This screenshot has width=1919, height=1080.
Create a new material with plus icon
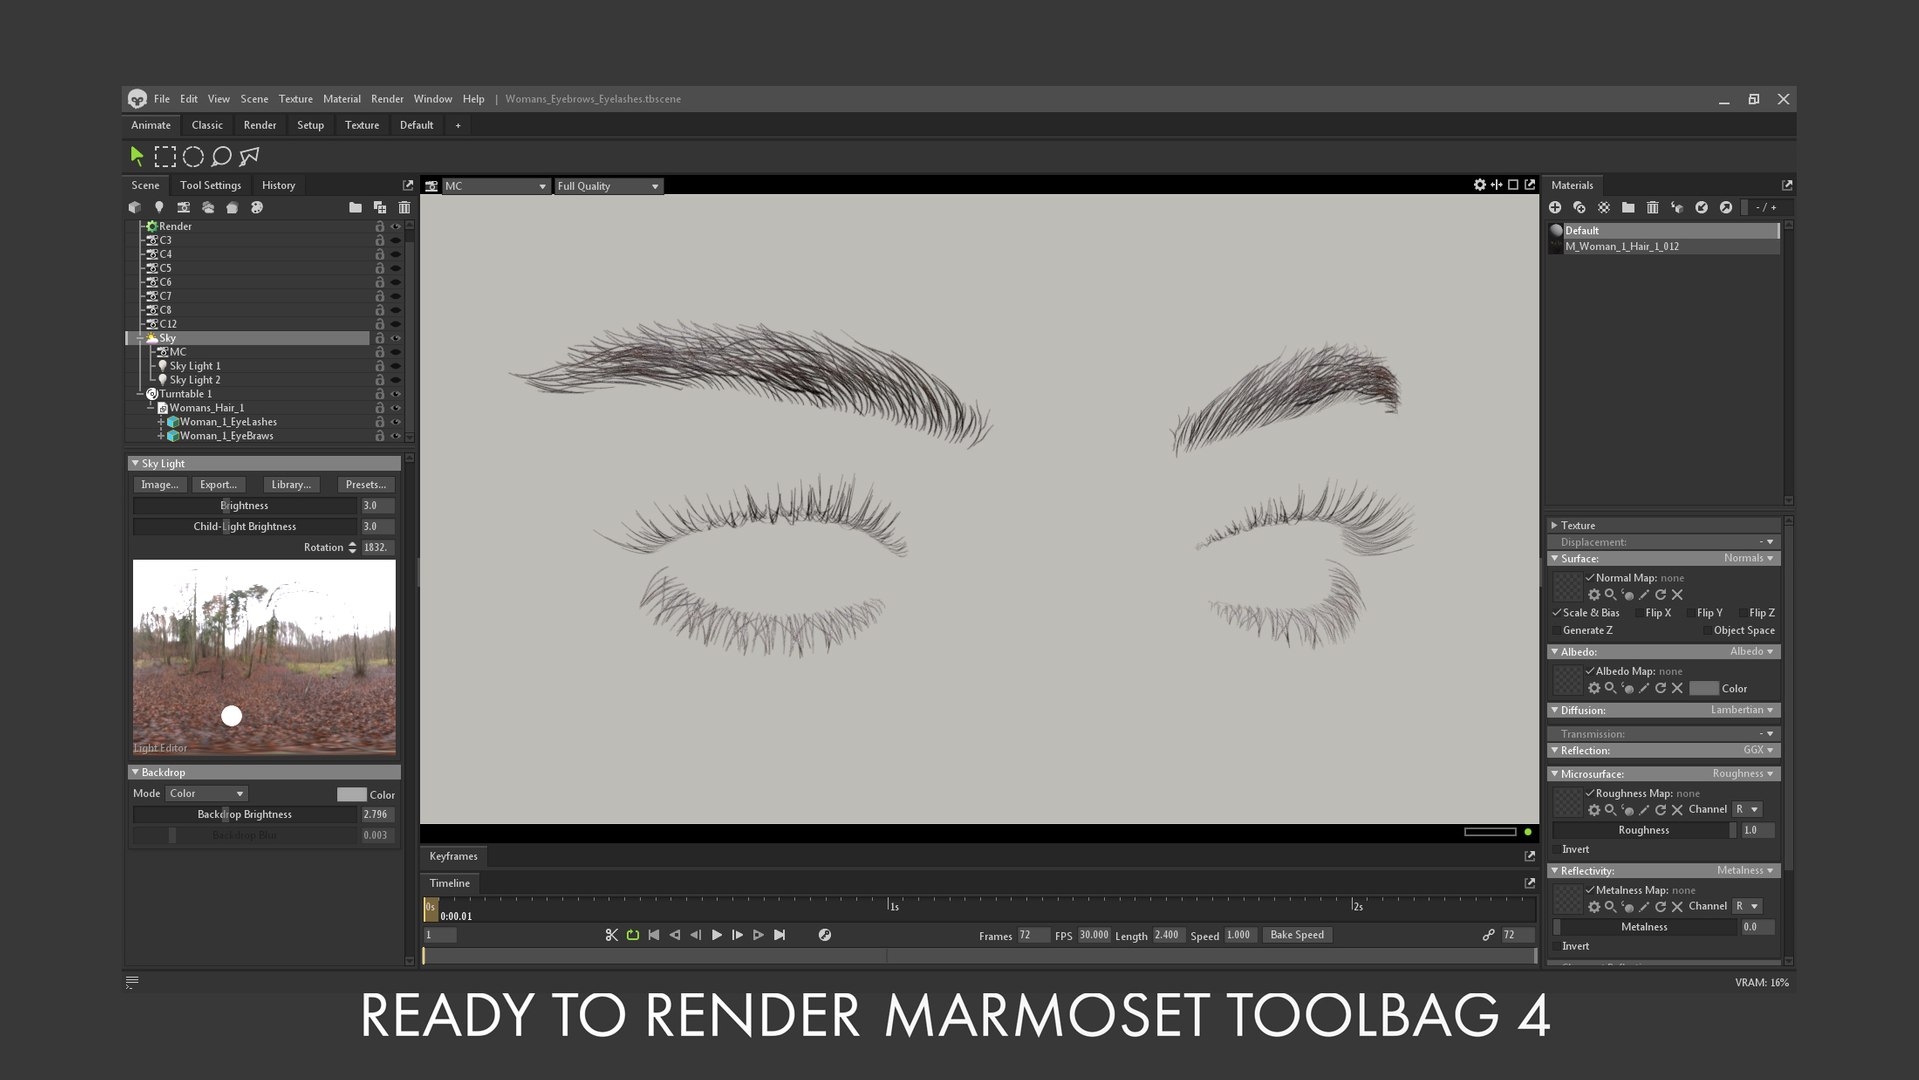tap(1555, 207)
